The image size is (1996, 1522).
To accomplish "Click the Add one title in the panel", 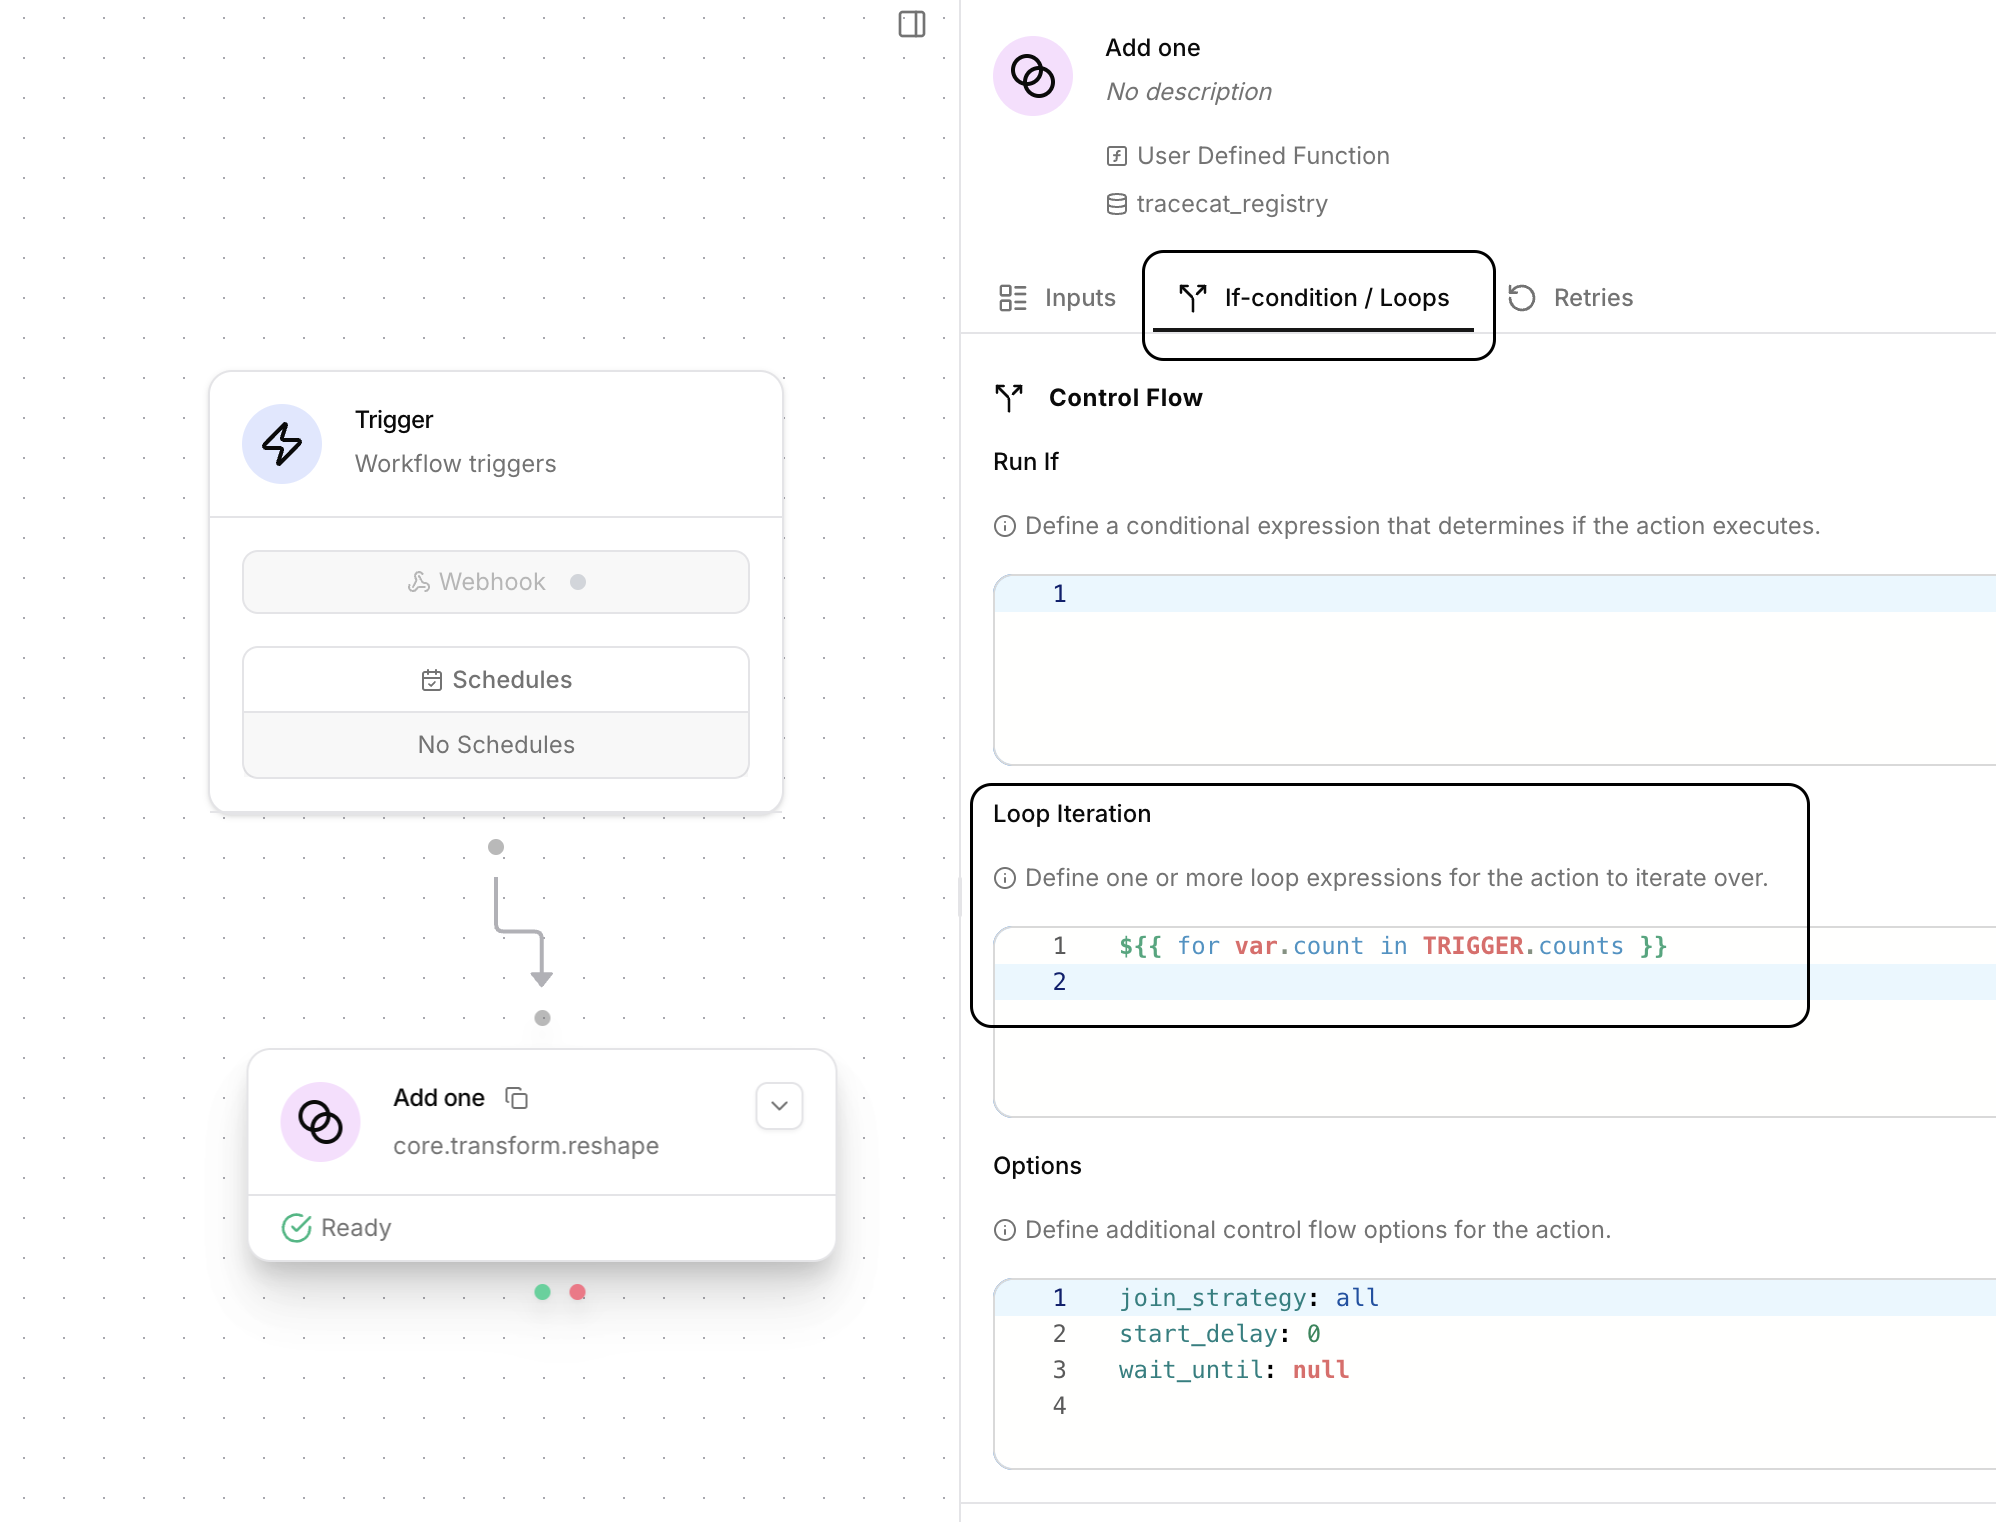I will pyautogui.click(x=1152, y=48).
